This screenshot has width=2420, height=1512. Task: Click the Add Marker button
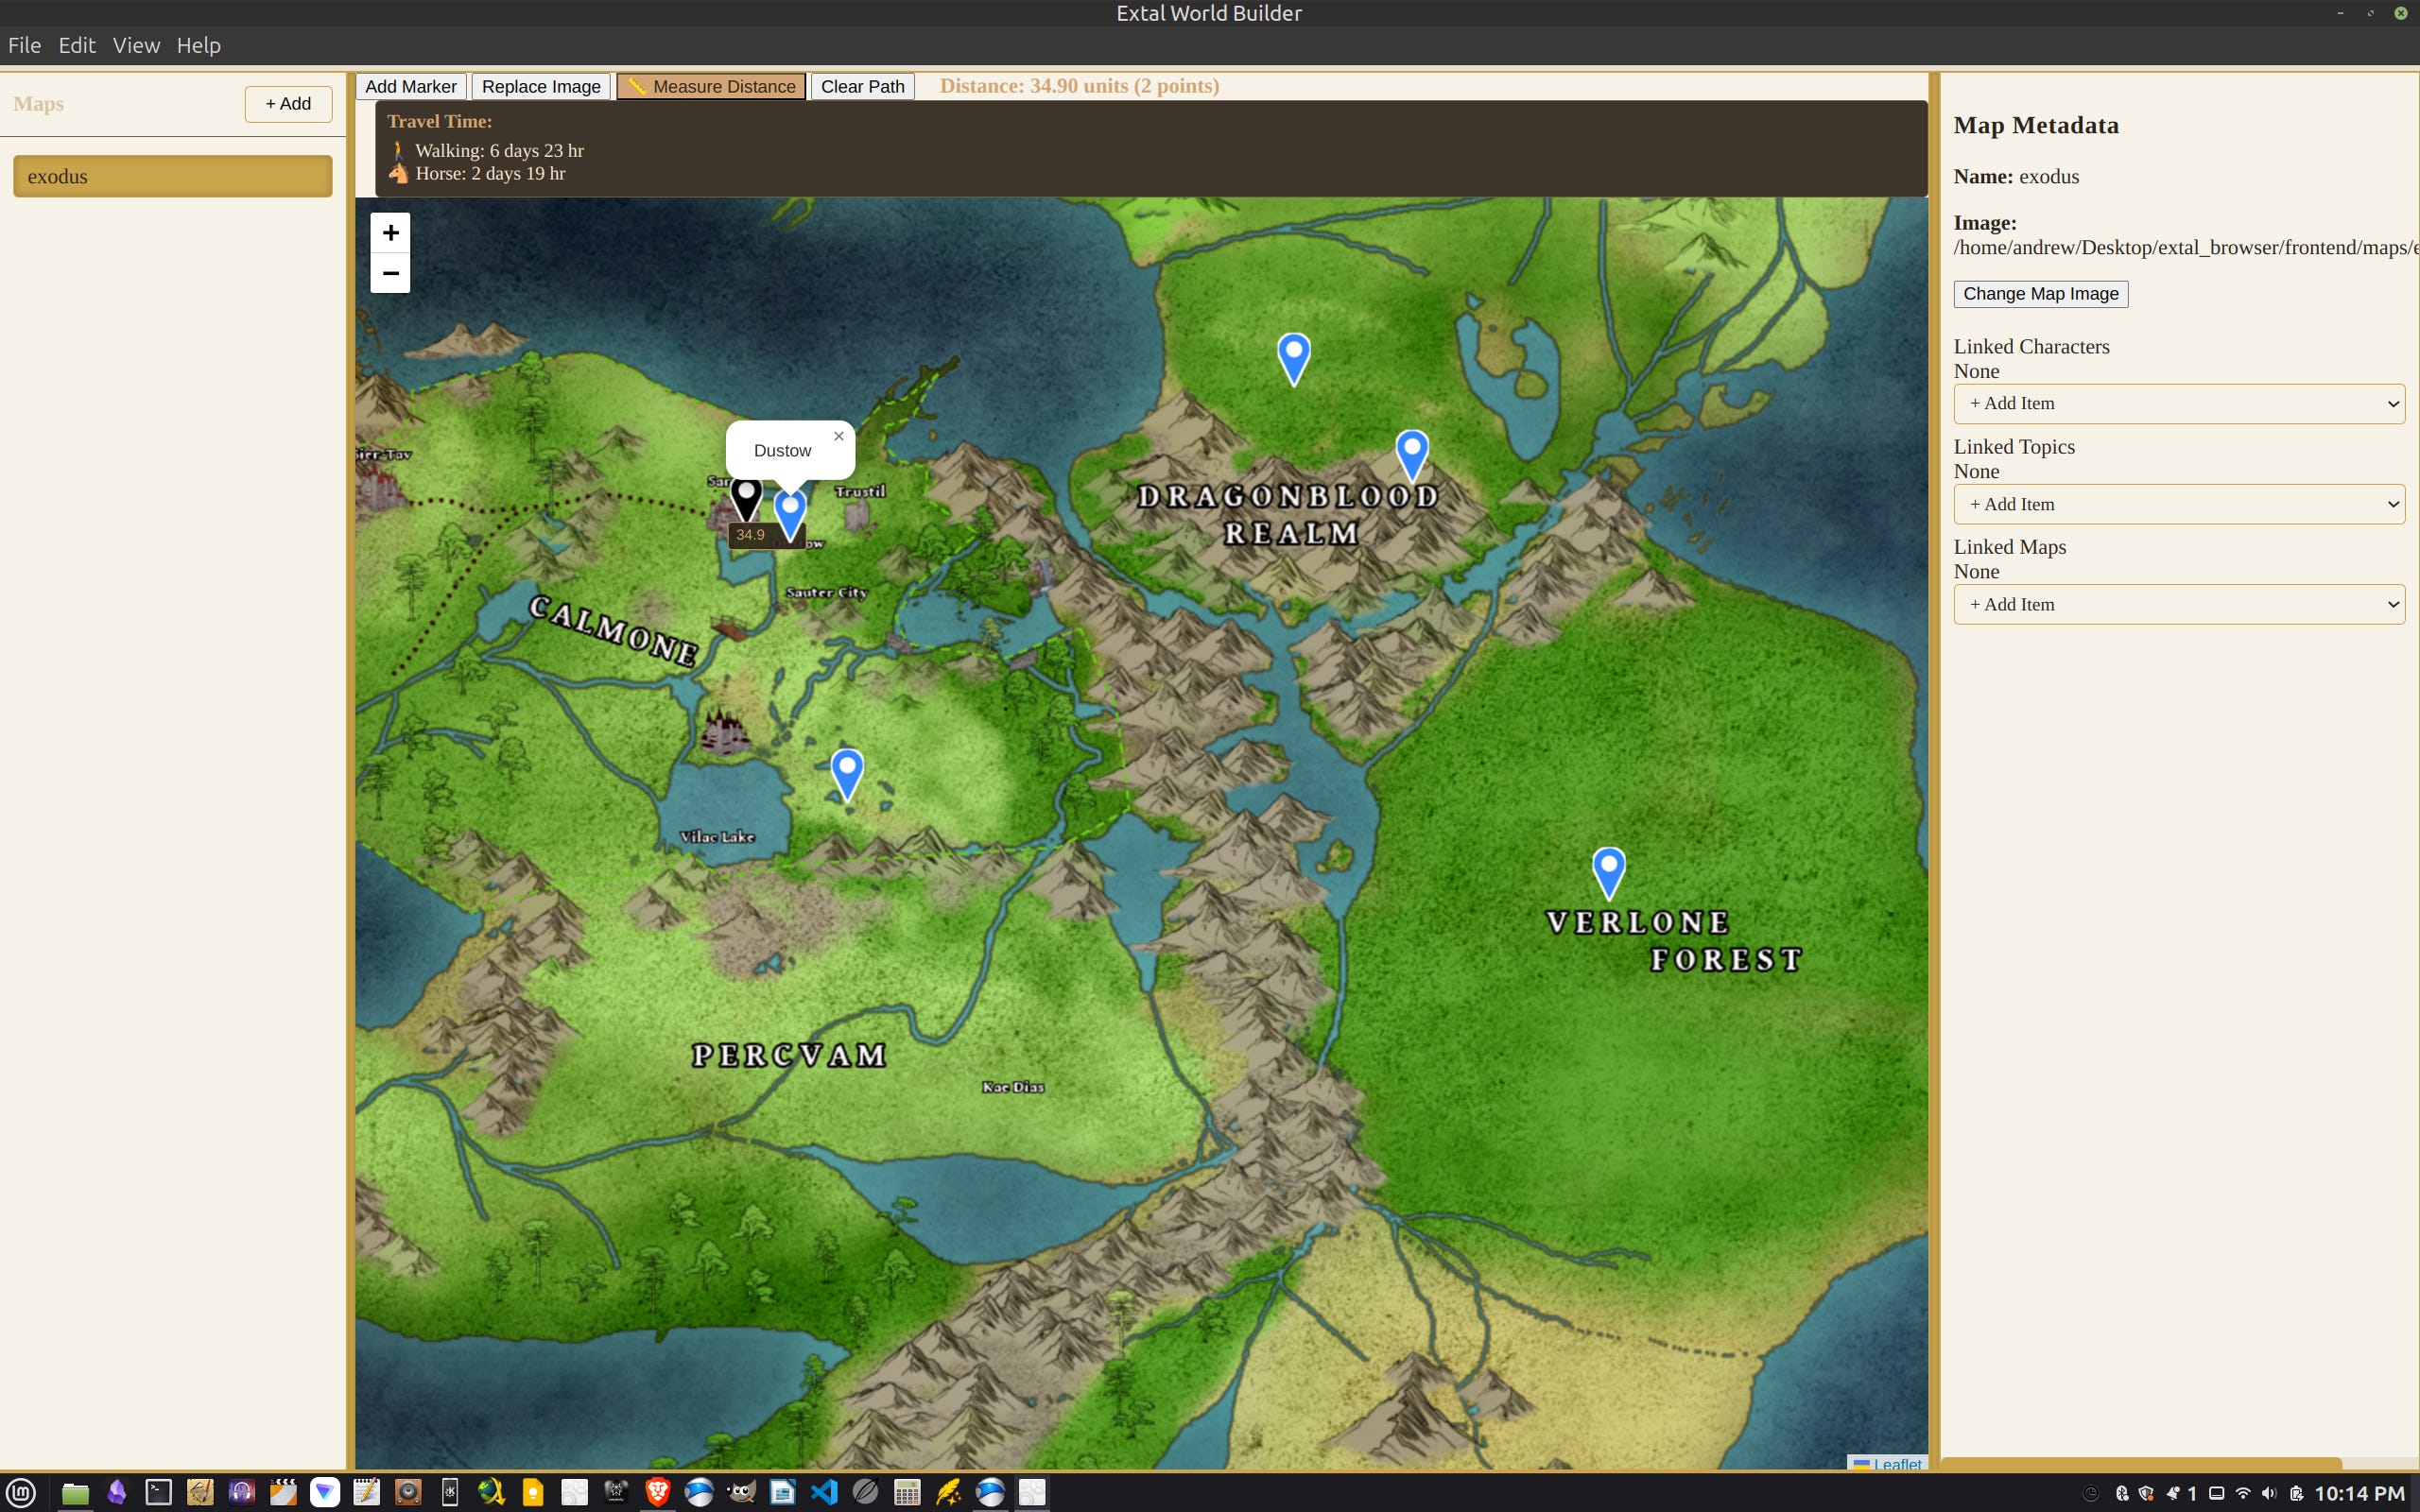(410, 86)
